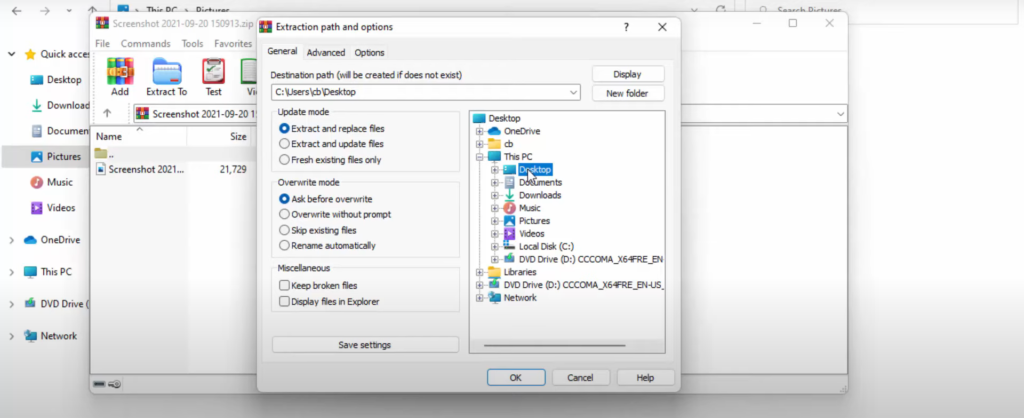The image size is (1024, 418).
Task: Open Pictures in Quick access sidebar
Action: 63,156
